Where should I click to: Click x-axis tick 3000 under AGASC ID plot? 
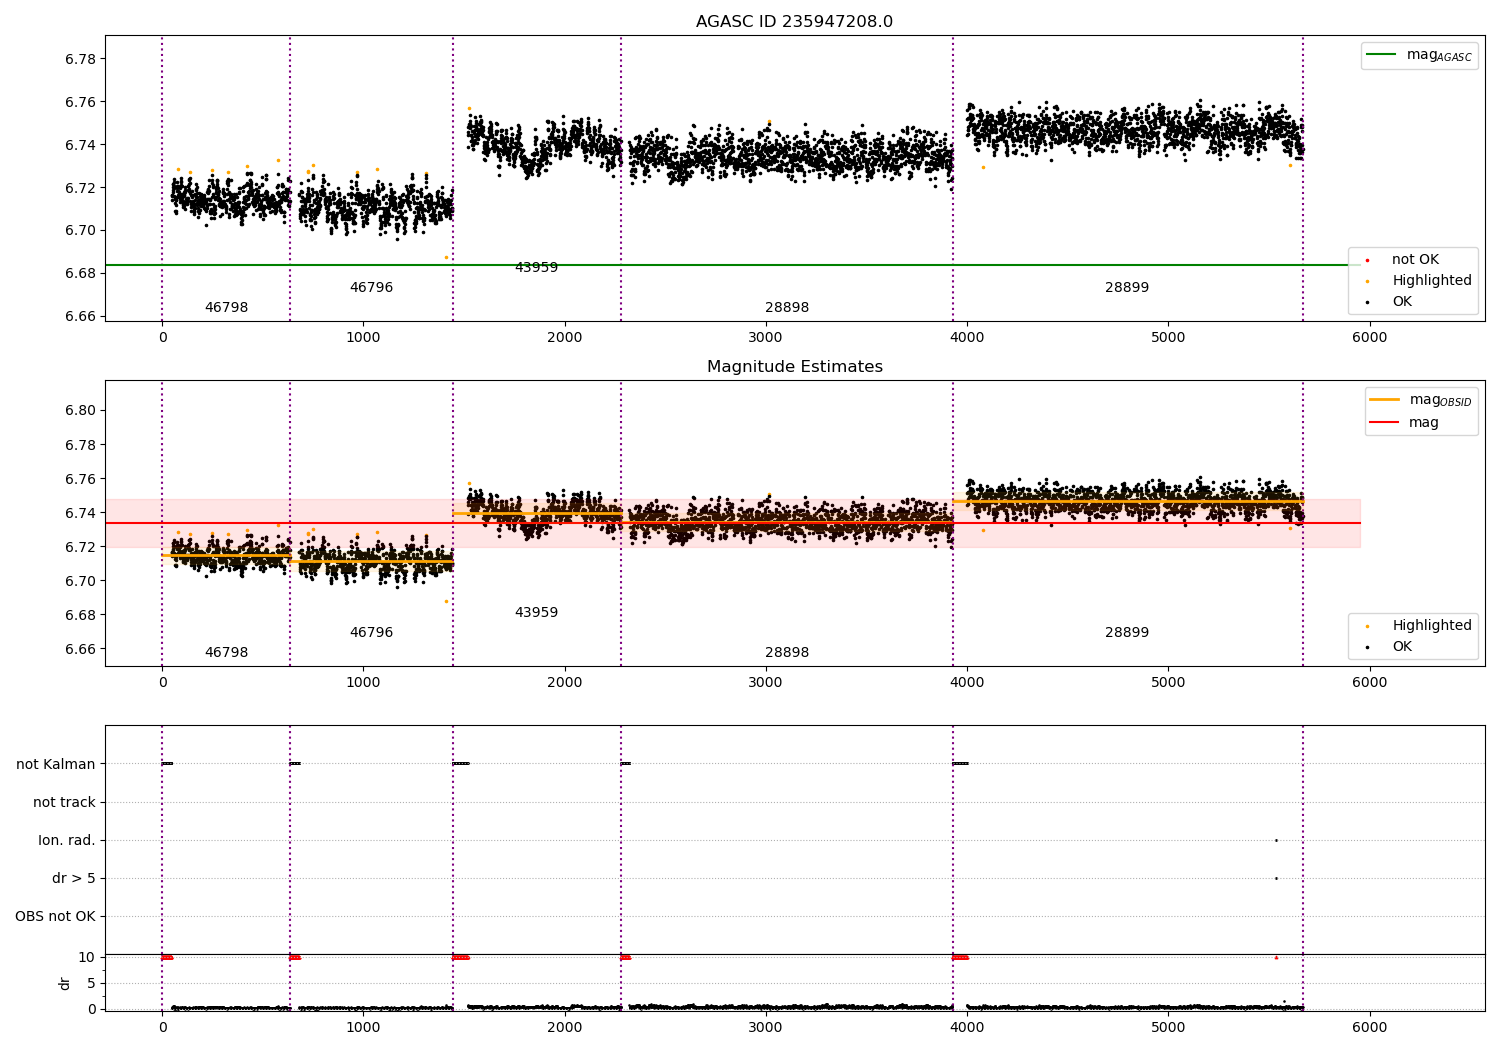(x=766, y=338)
